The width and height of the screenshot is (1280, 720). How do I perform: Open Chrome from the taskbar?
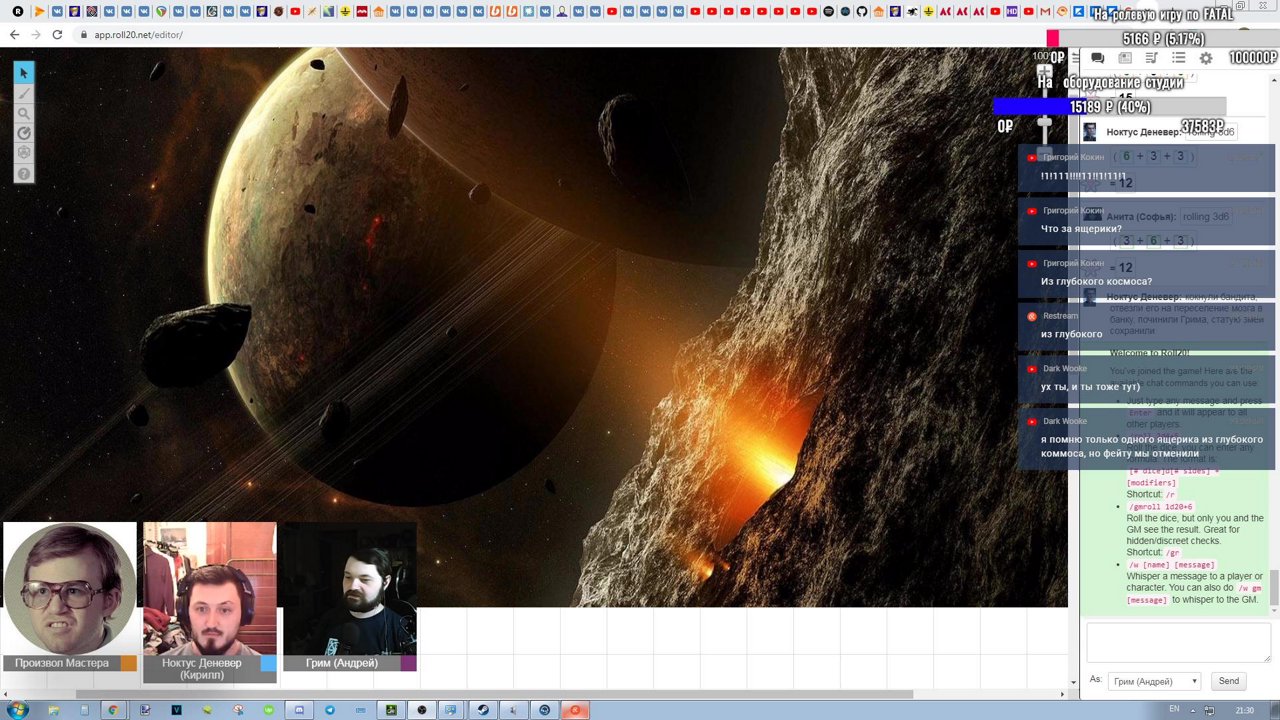click(x=113, y=710)
